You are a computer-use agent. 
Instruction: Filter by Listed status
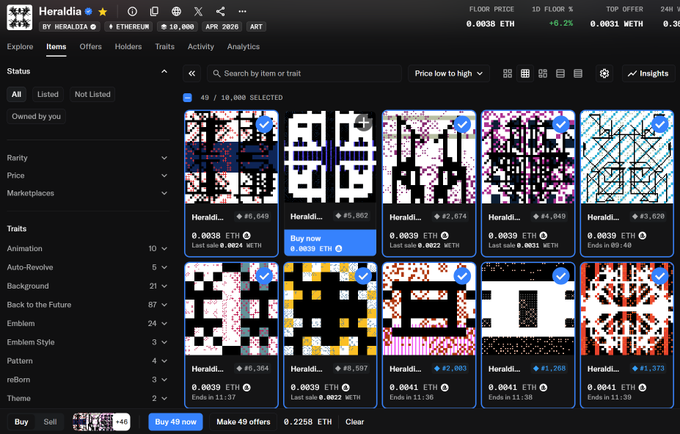tap(48, 95)
